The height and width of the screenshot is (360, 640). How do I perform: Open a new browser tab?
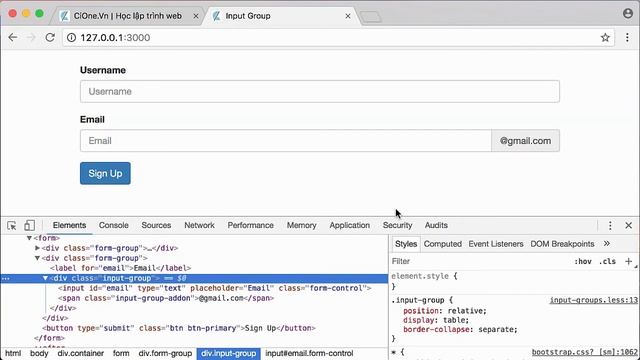[x=371, y=17]
